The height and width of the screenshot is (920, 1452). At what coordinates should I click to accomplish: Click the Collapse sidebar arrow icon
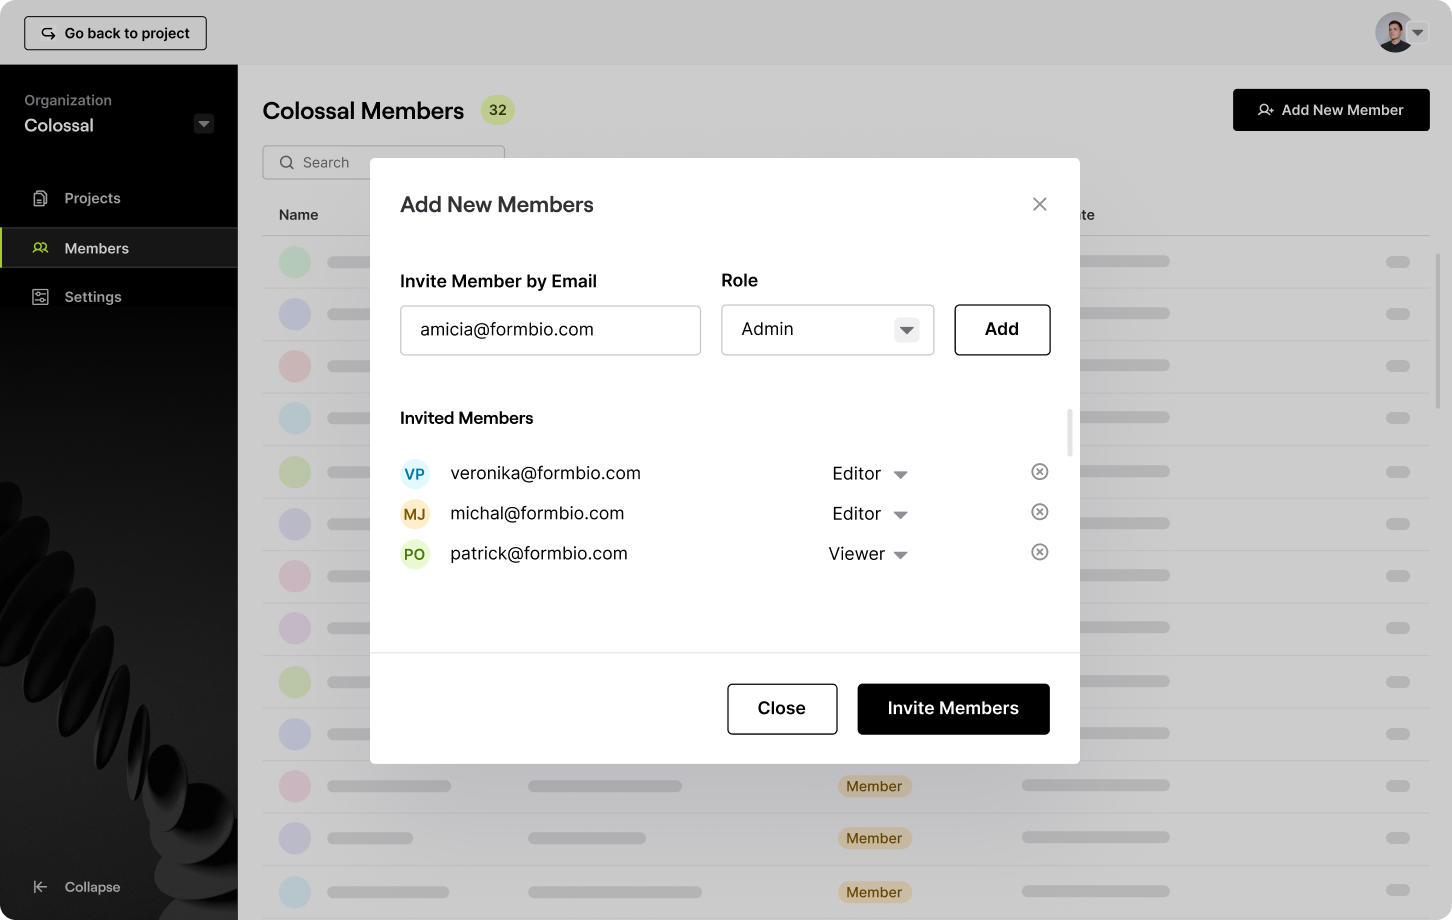coord(40,887)
